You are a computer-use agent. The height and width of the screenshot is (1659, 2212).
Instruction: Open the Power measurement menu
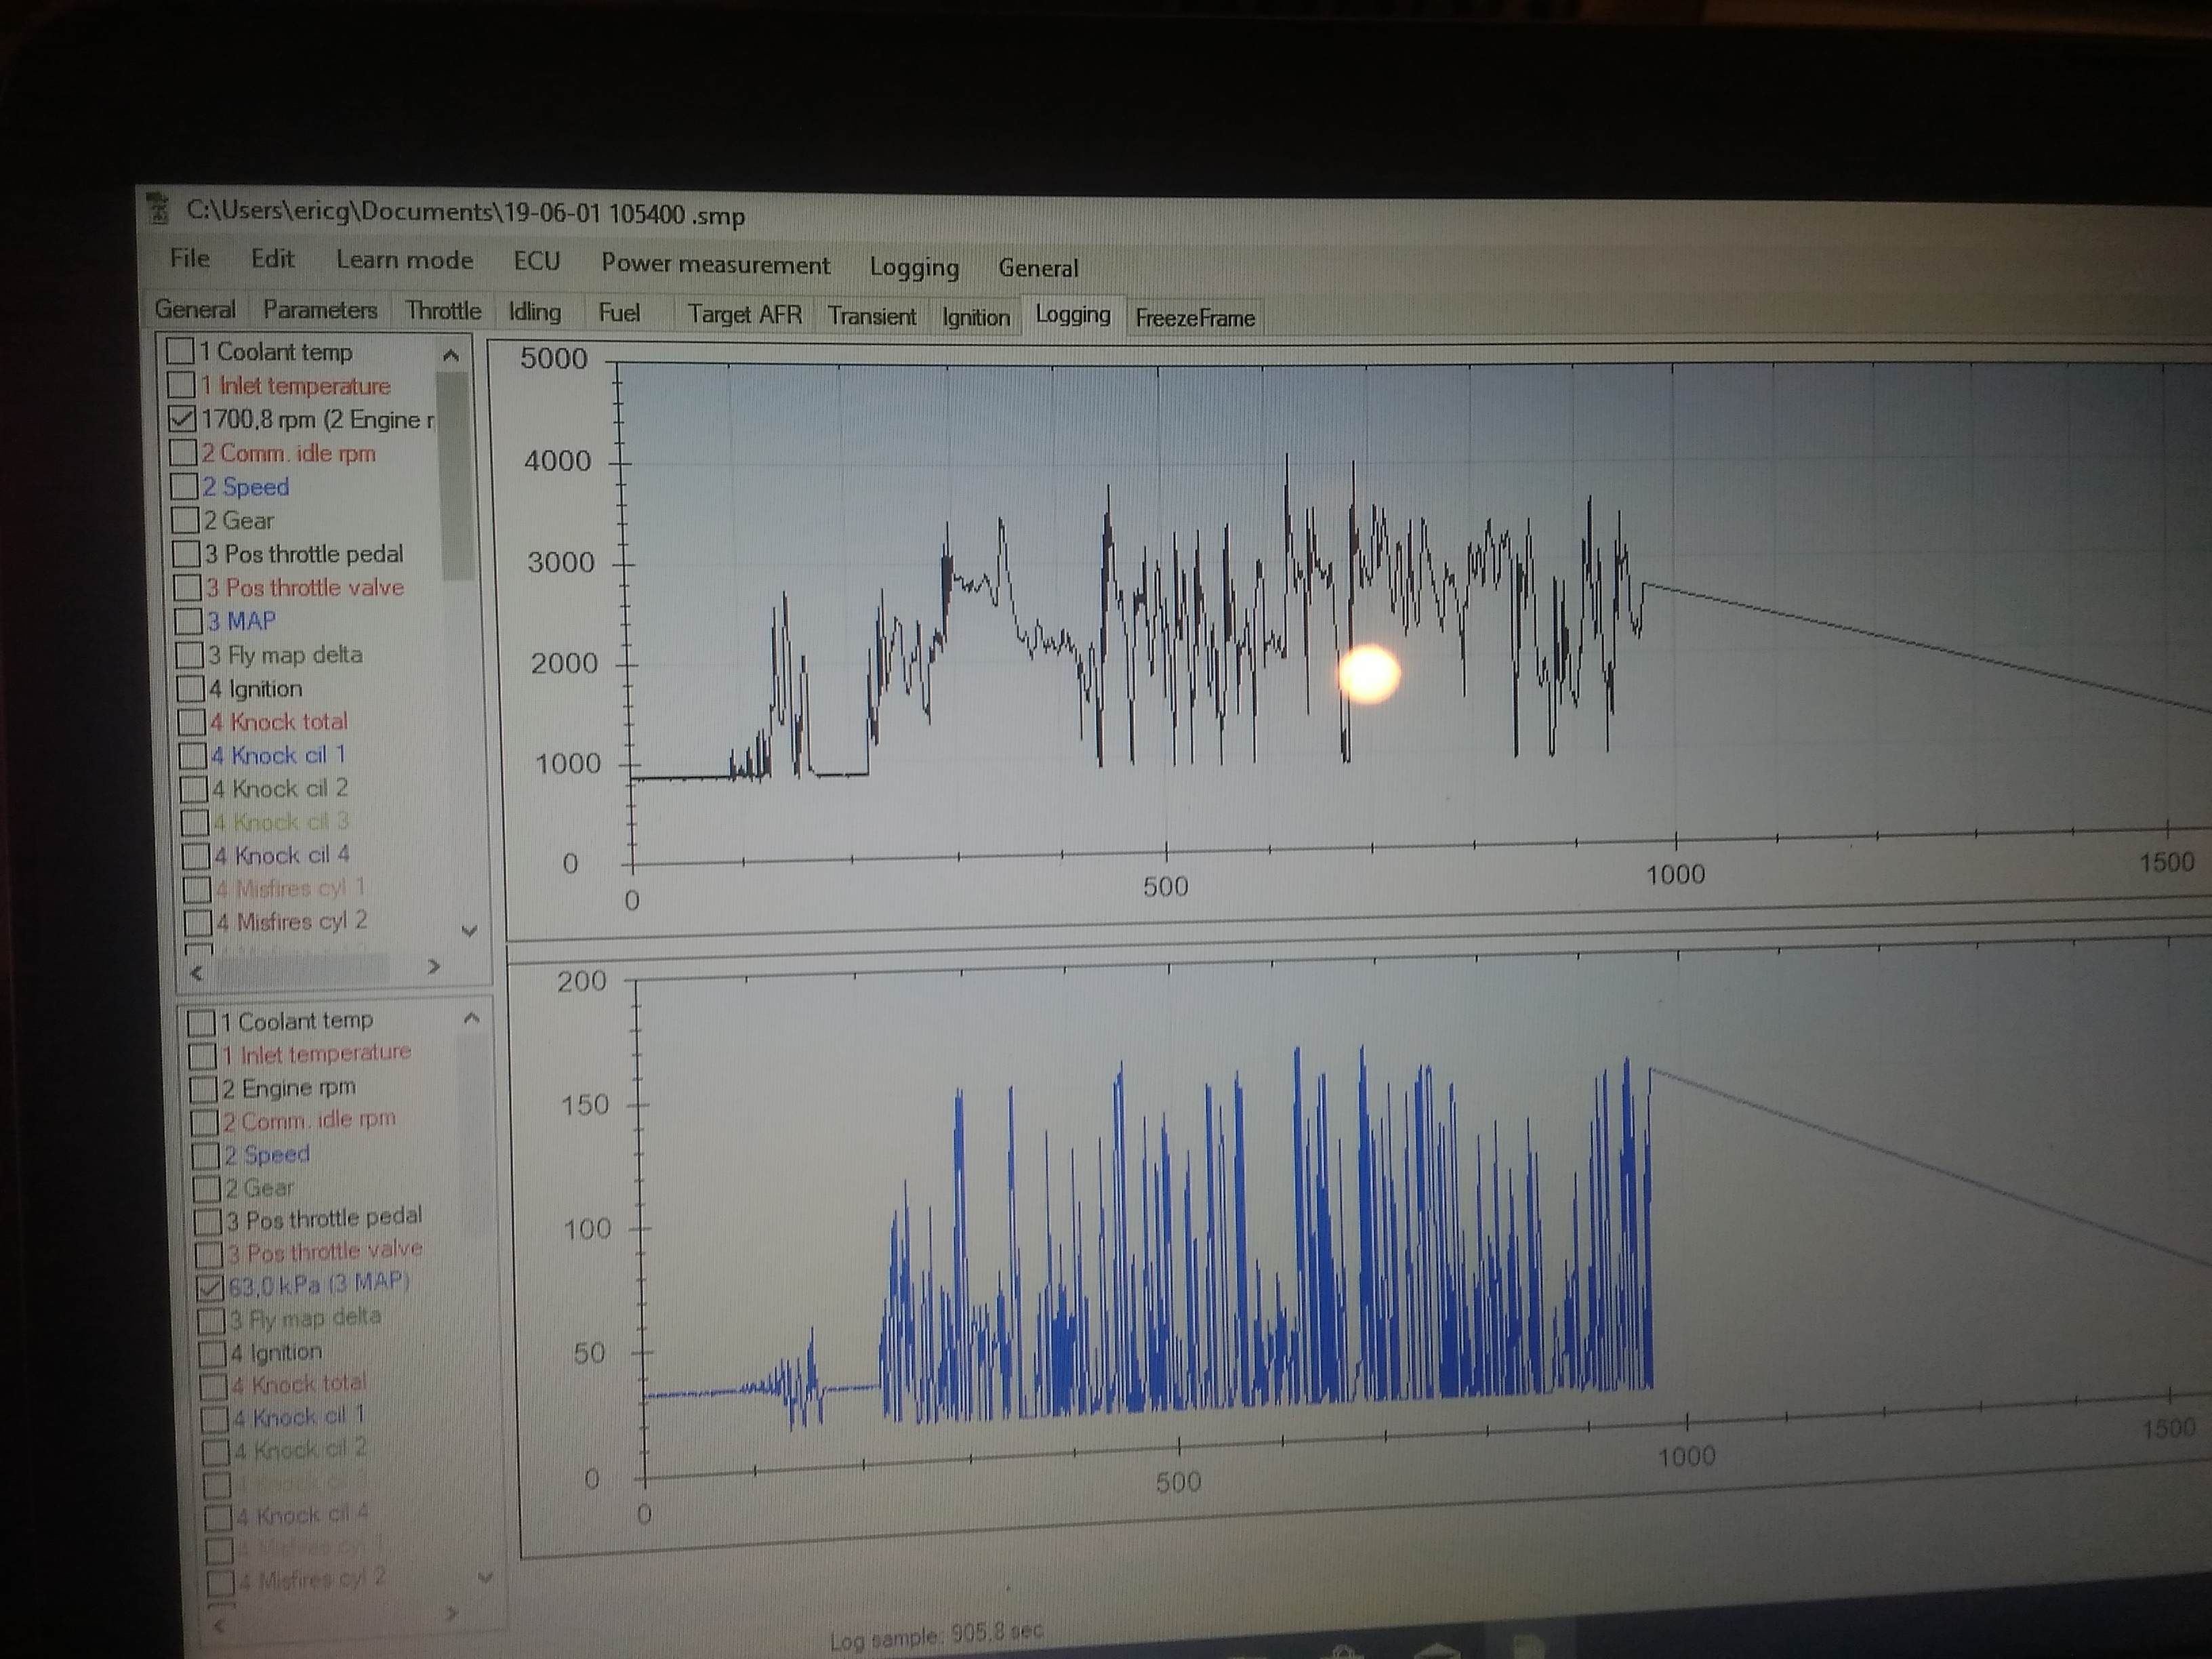715,265
